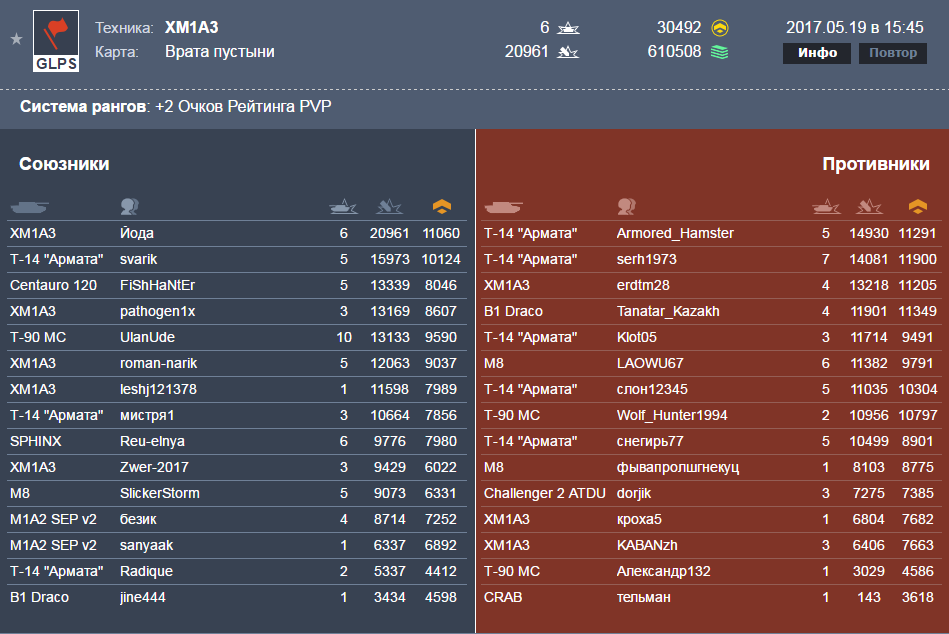Image resolution: width=949 pixels, height=634 pixels.
Task: Click the favorite star icon beside GLPS emblem
Action: coord(16,39)
